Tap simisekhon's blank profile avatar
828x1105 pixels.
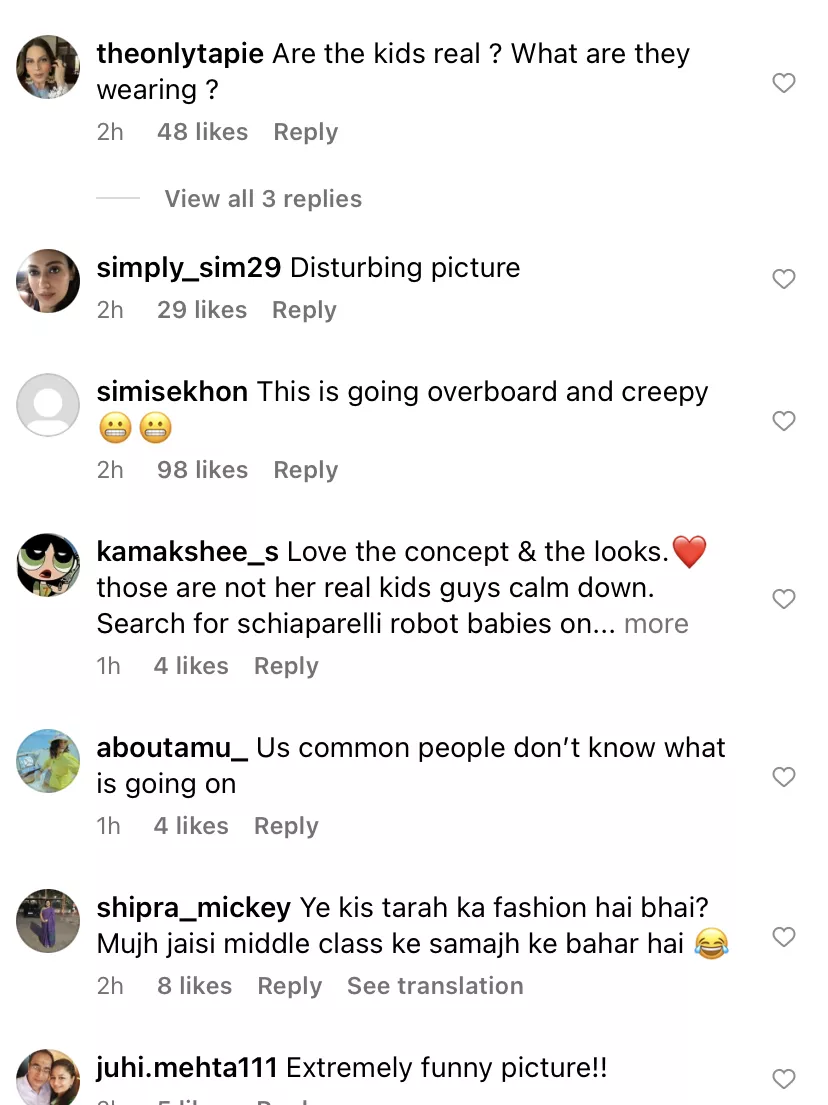point(48,405)
